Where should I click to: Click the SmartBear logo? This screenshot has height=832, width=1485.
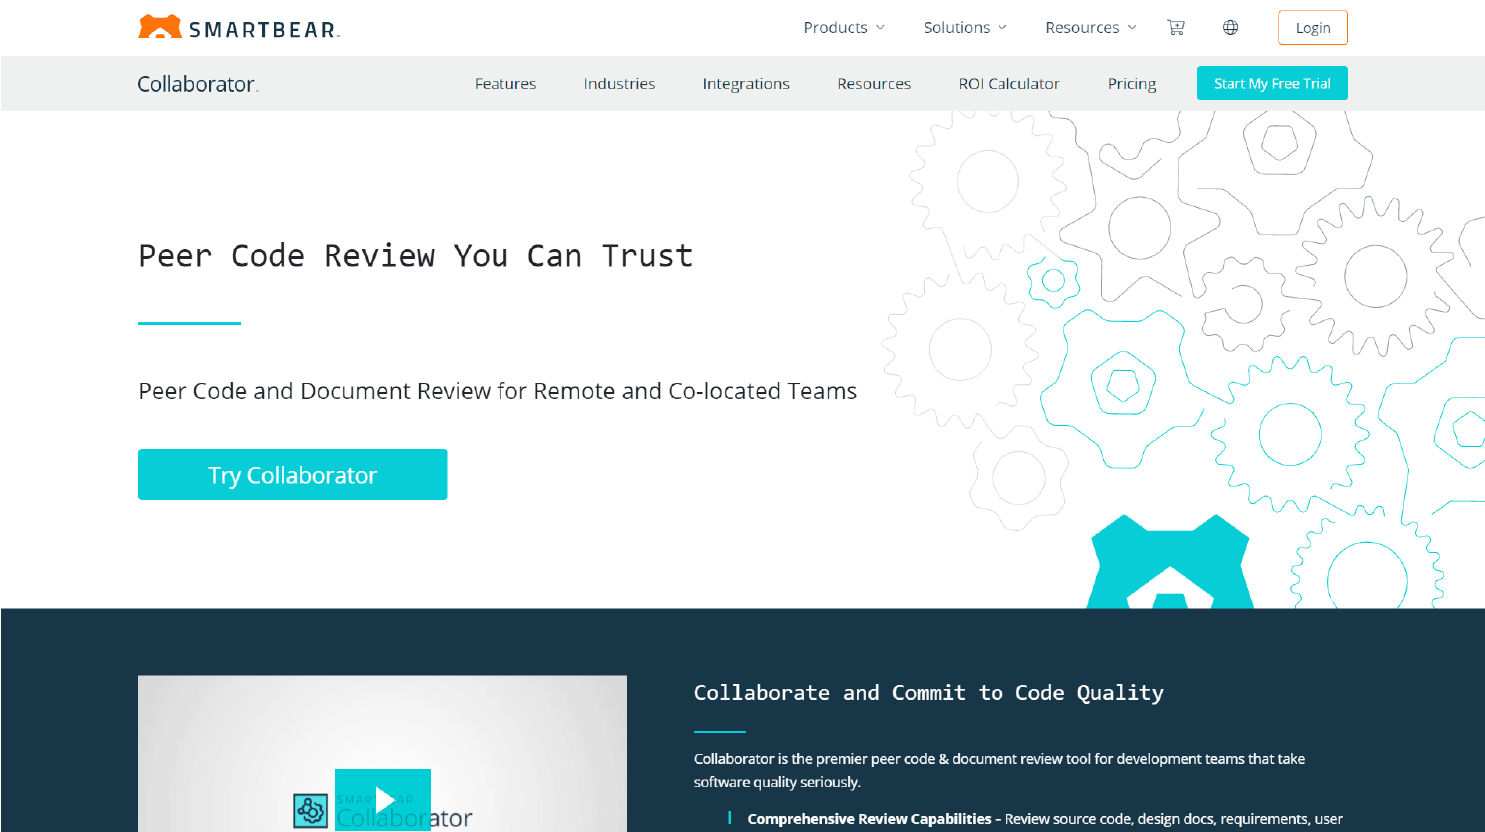(238, 27)
